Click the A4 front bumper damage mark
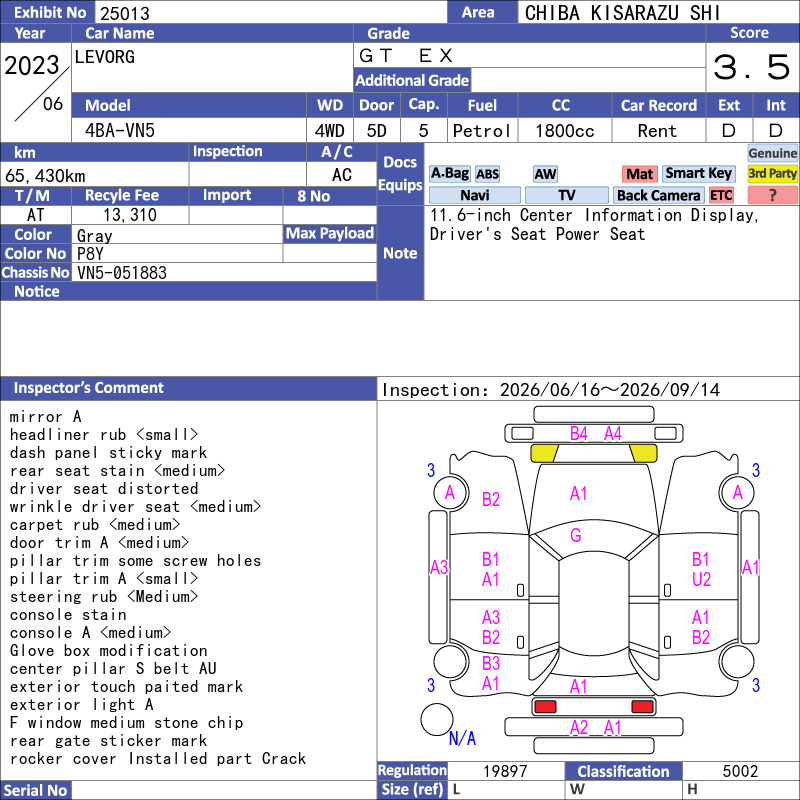 (612, 434)
